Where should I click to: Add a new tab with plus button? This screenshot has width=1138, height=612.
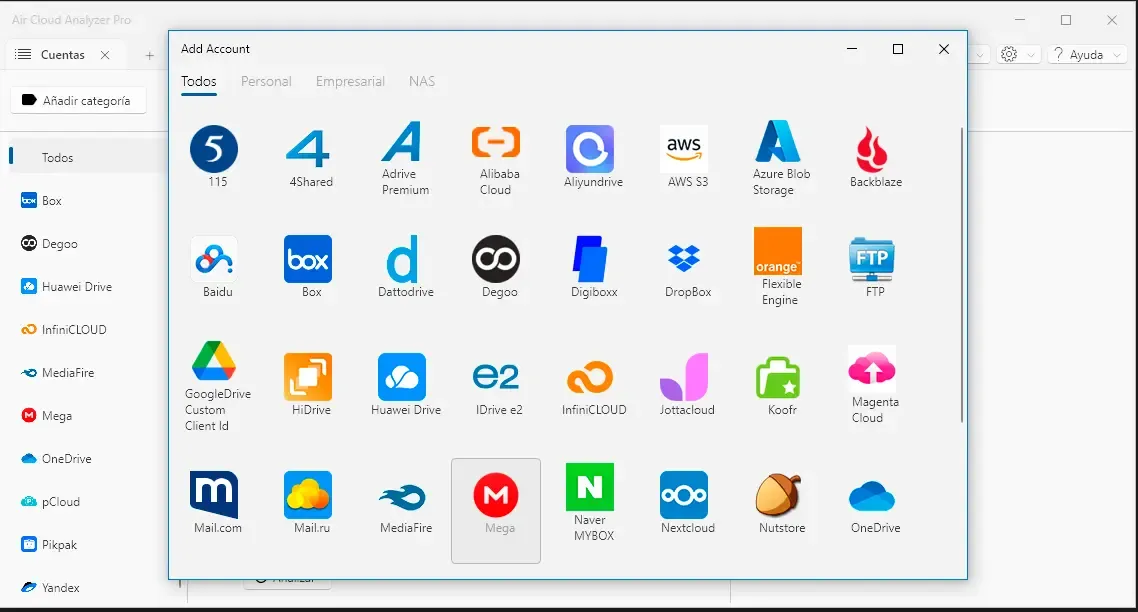150,55
